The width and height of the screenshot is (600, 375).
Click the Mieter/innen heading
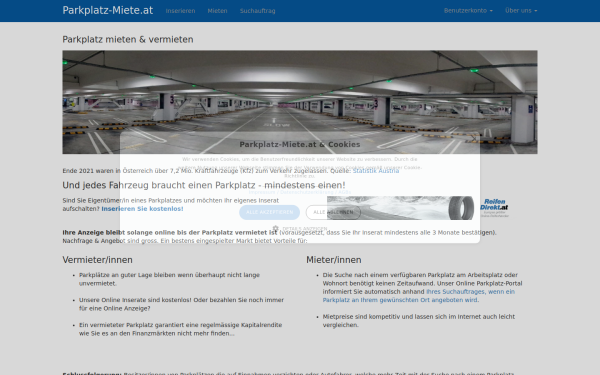point(334,260)
